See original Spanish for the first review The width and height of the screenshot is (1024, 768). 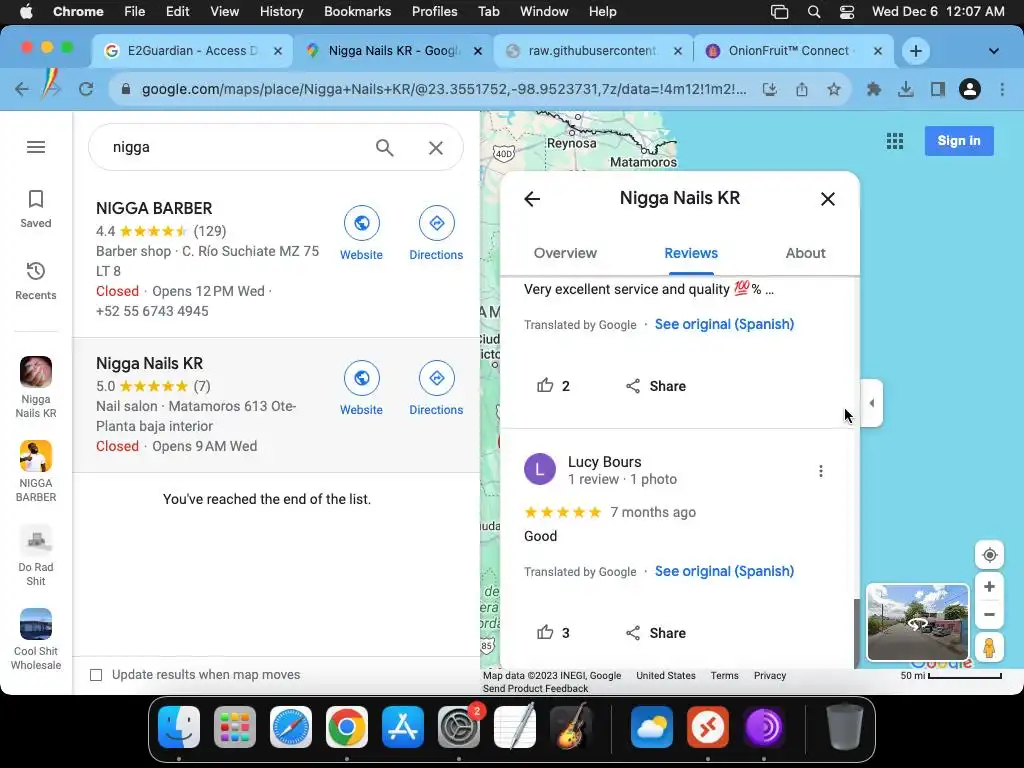tap(724, 325)
